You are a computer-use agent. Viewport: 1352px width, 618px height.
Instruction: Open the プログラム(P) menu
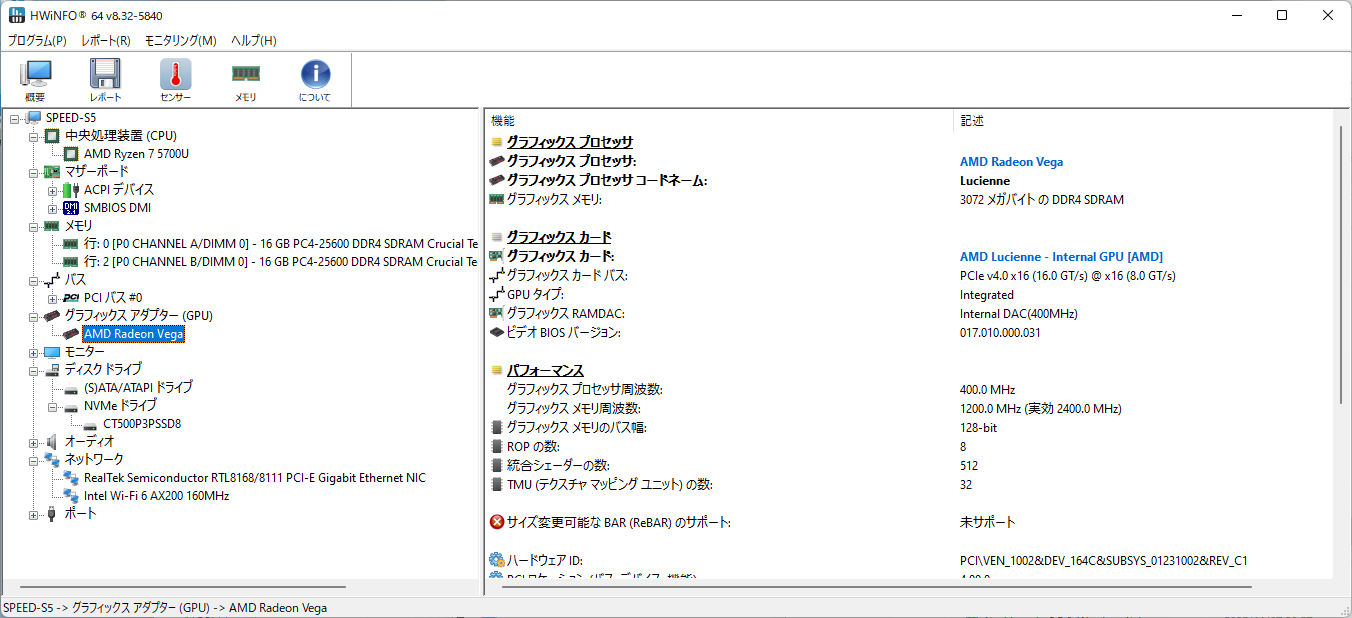[x=37, y=41]
